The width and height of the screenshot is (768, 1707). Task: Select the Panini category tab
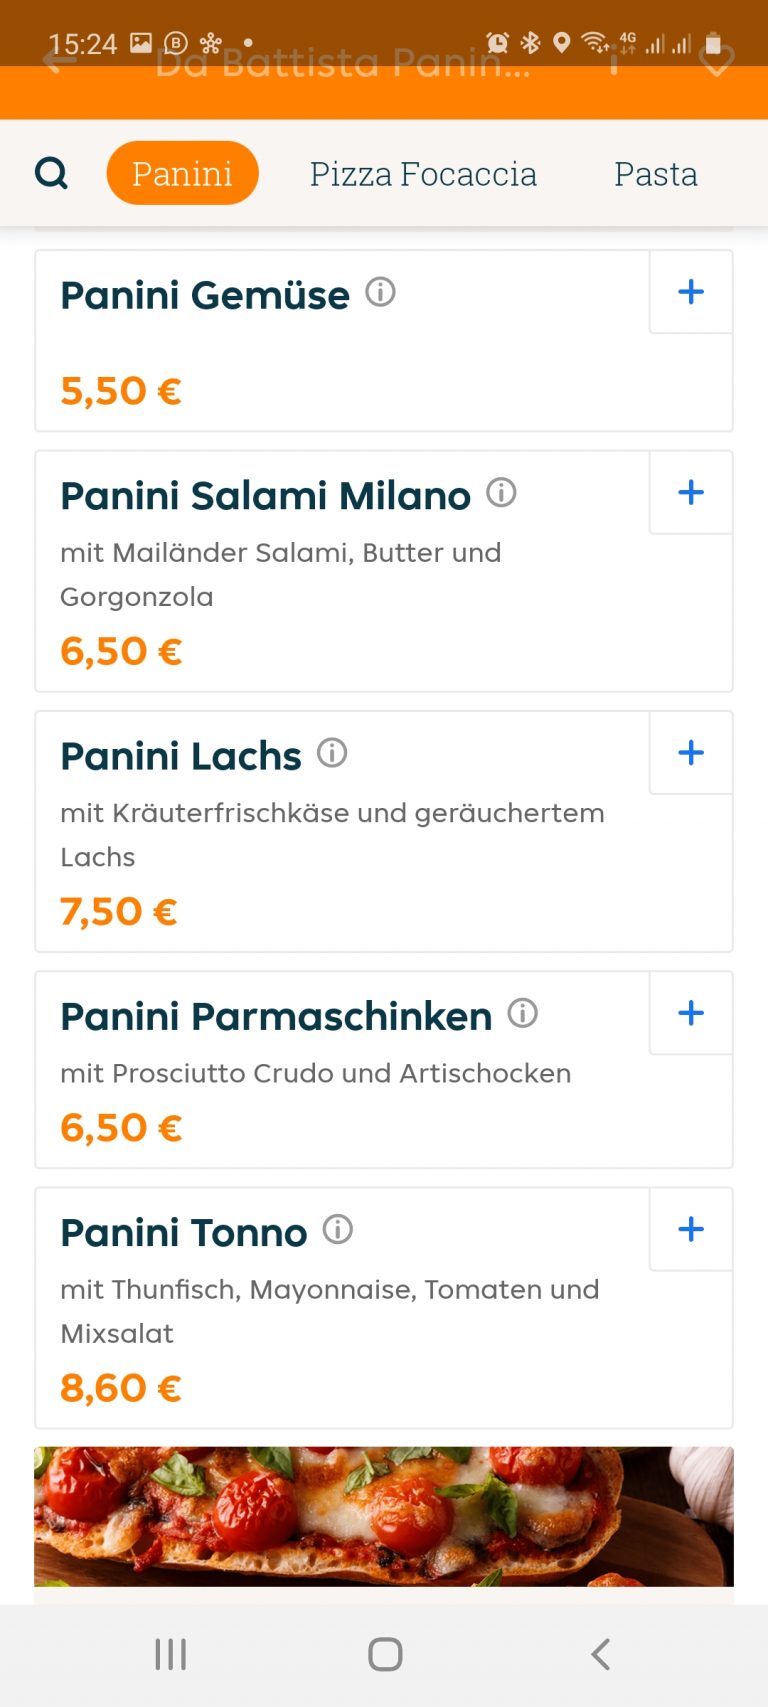pos(182,173)
